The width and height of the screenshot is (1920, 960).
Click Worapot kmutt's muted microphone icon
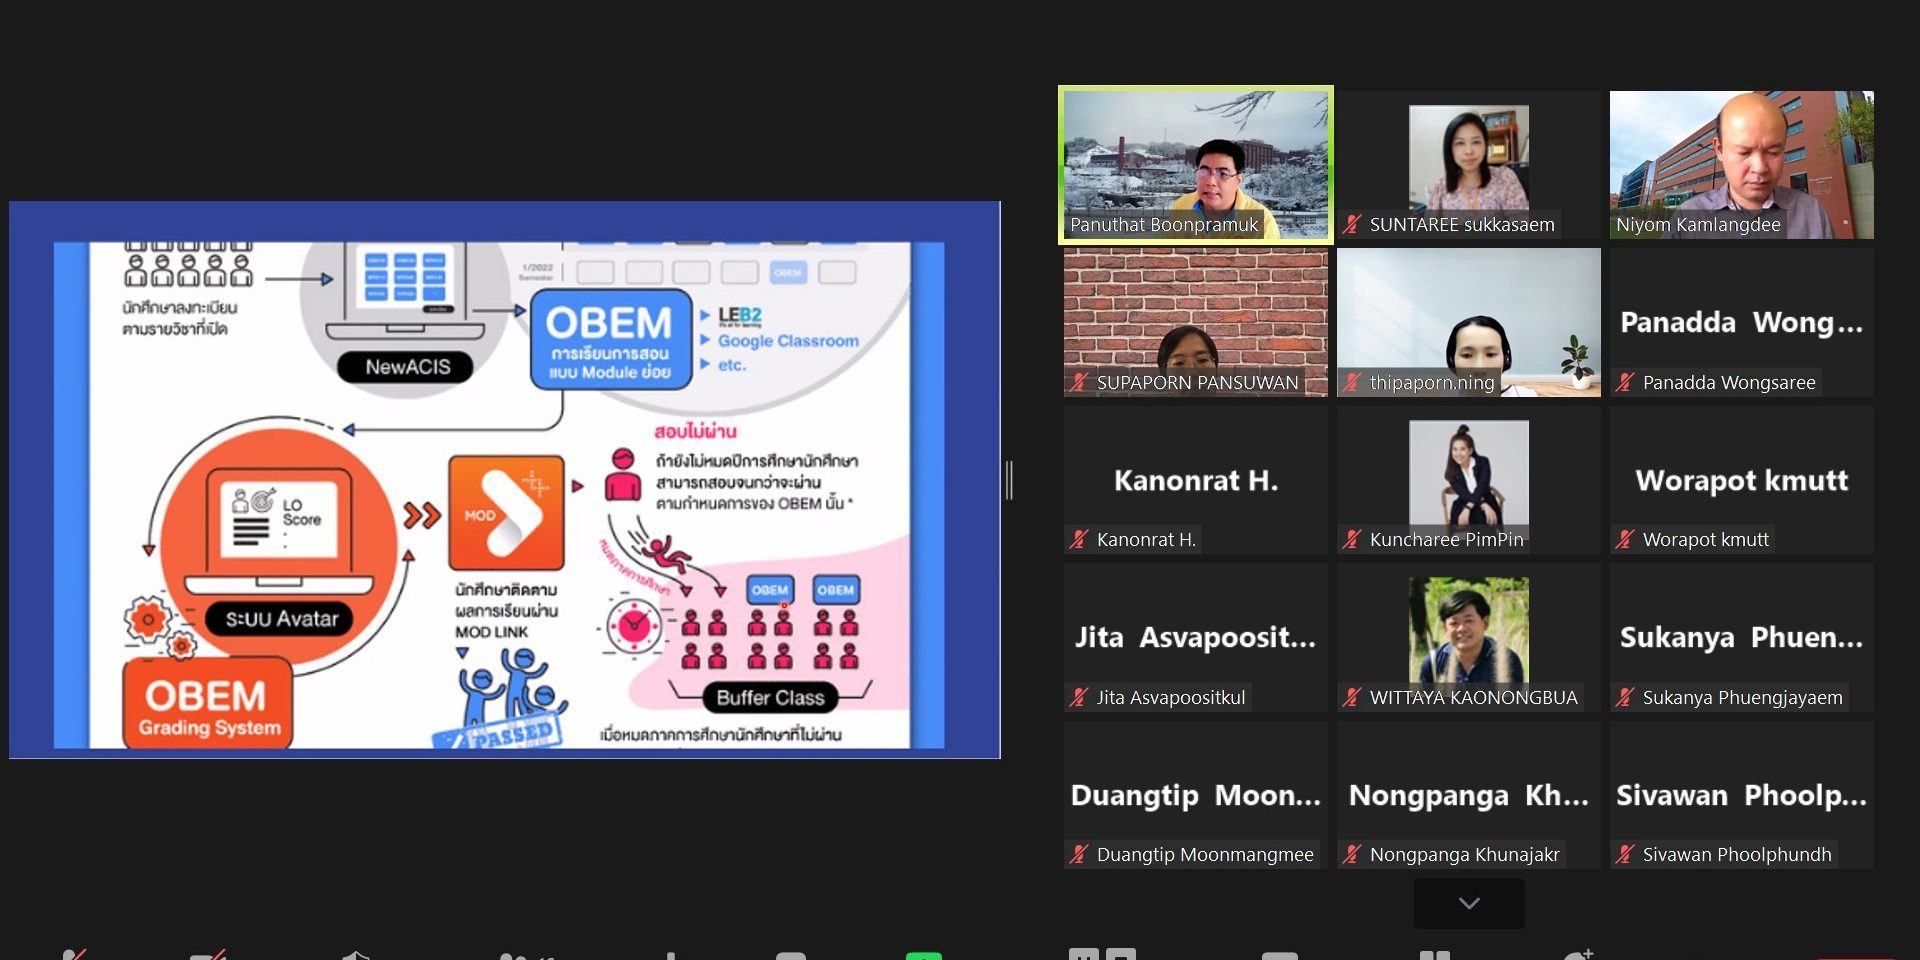pos(1625,540)
